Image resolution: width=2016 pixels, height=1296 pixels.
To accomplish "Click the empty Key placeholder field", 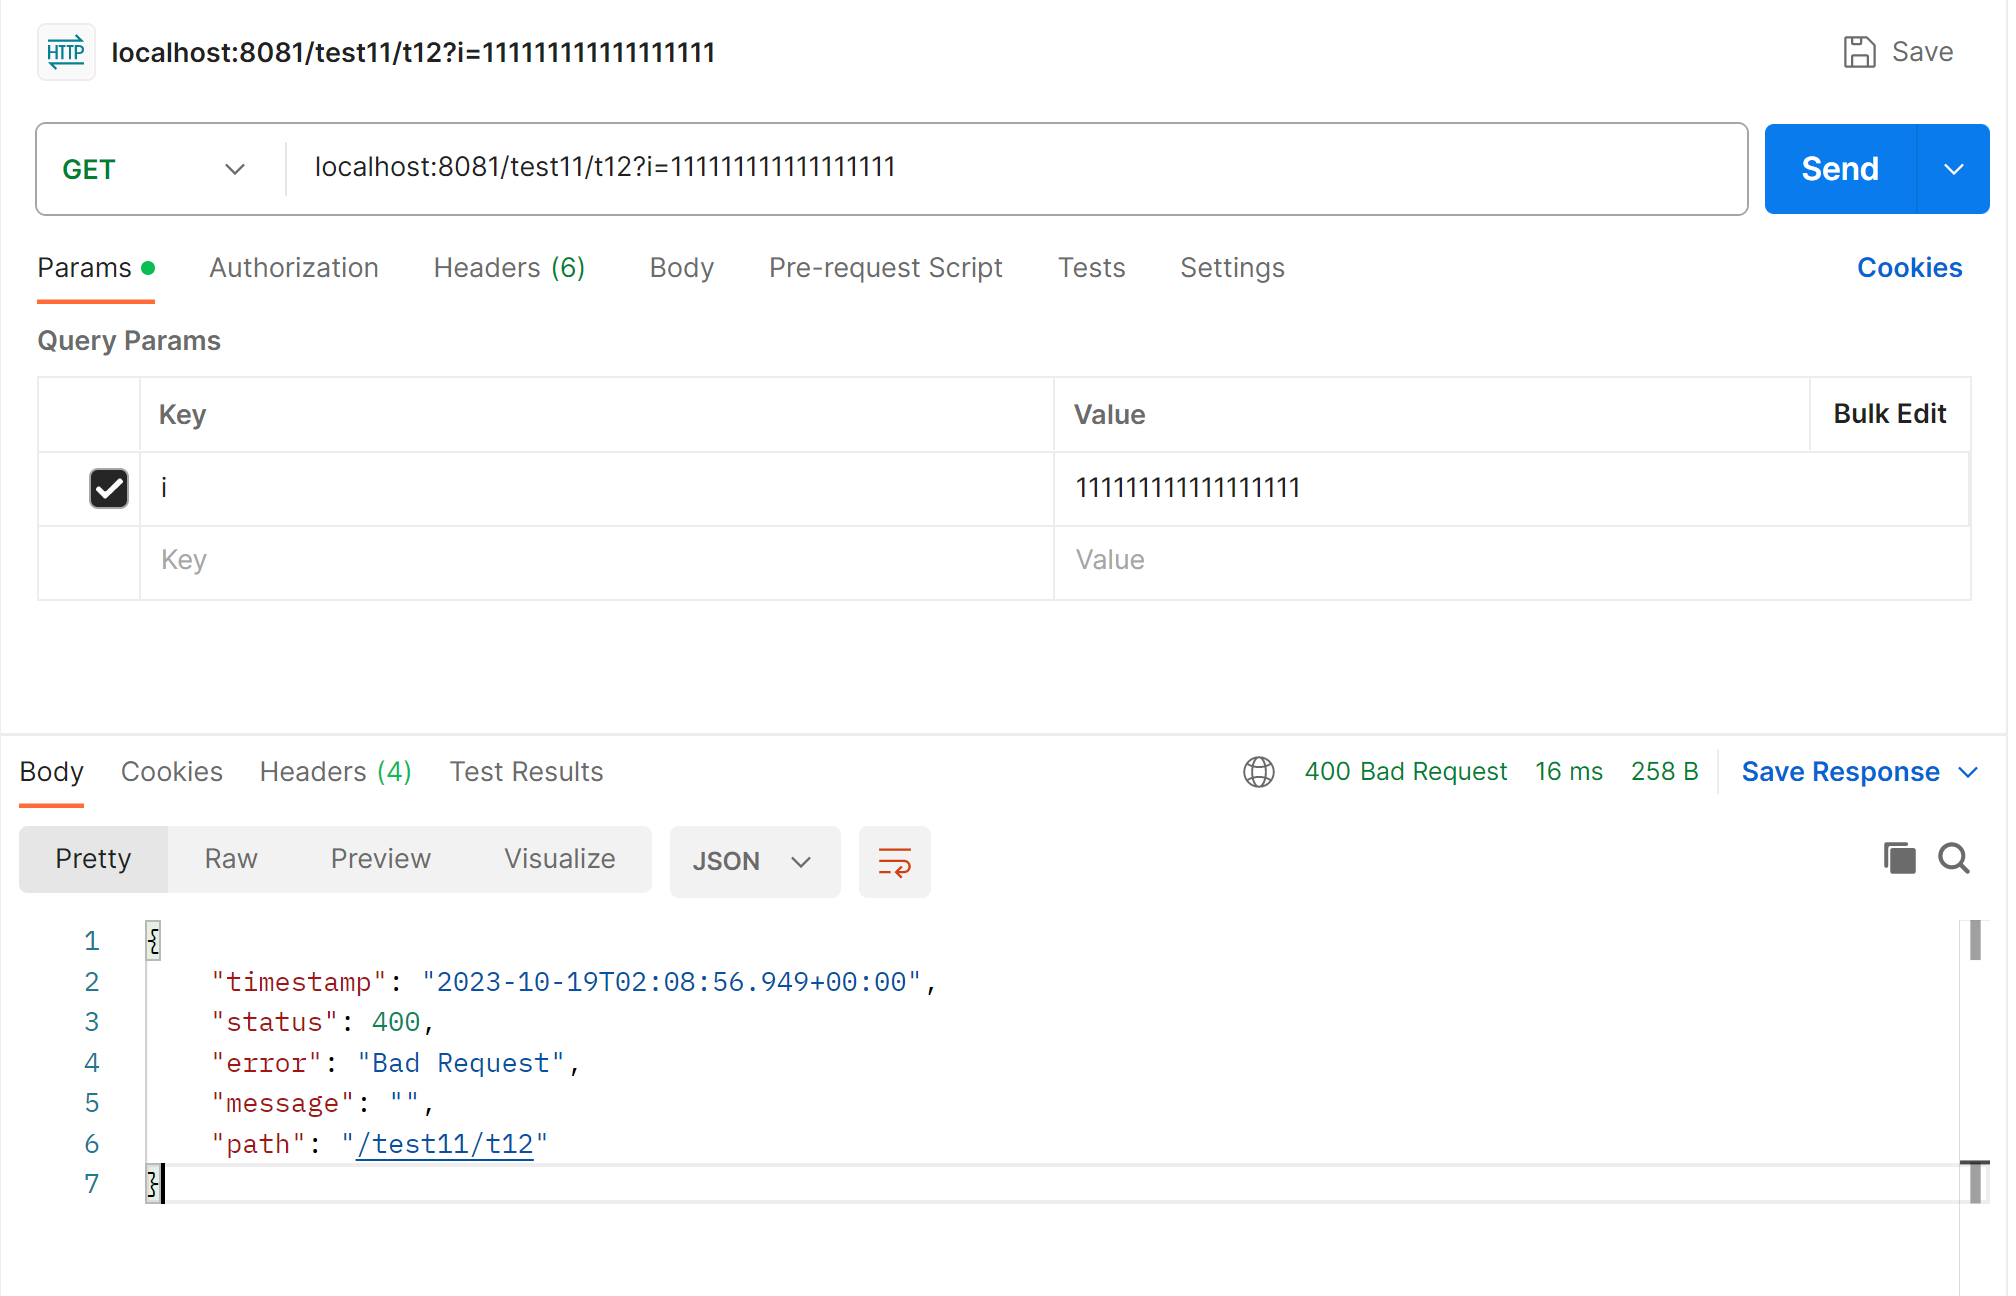I will [x=597, y=561].
